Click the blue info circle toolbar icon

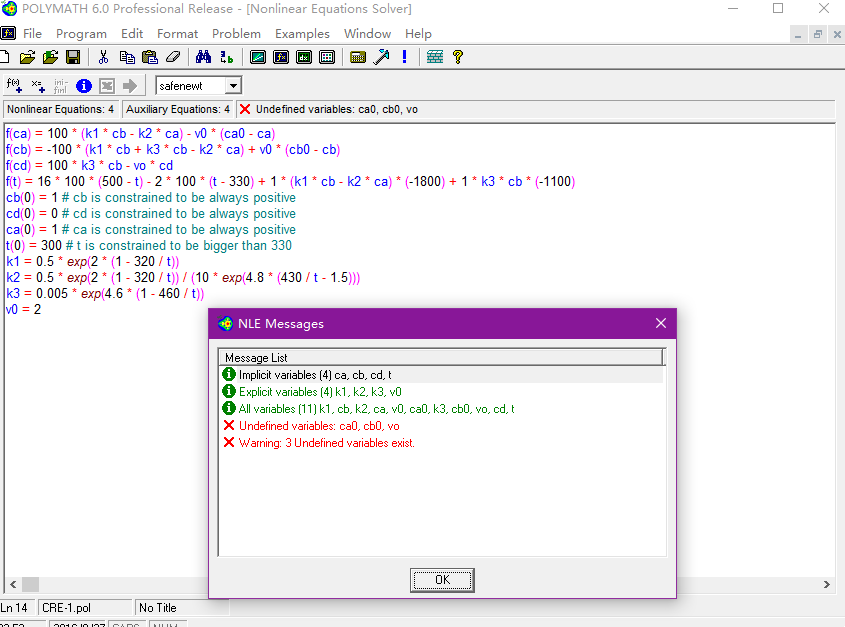84,85
